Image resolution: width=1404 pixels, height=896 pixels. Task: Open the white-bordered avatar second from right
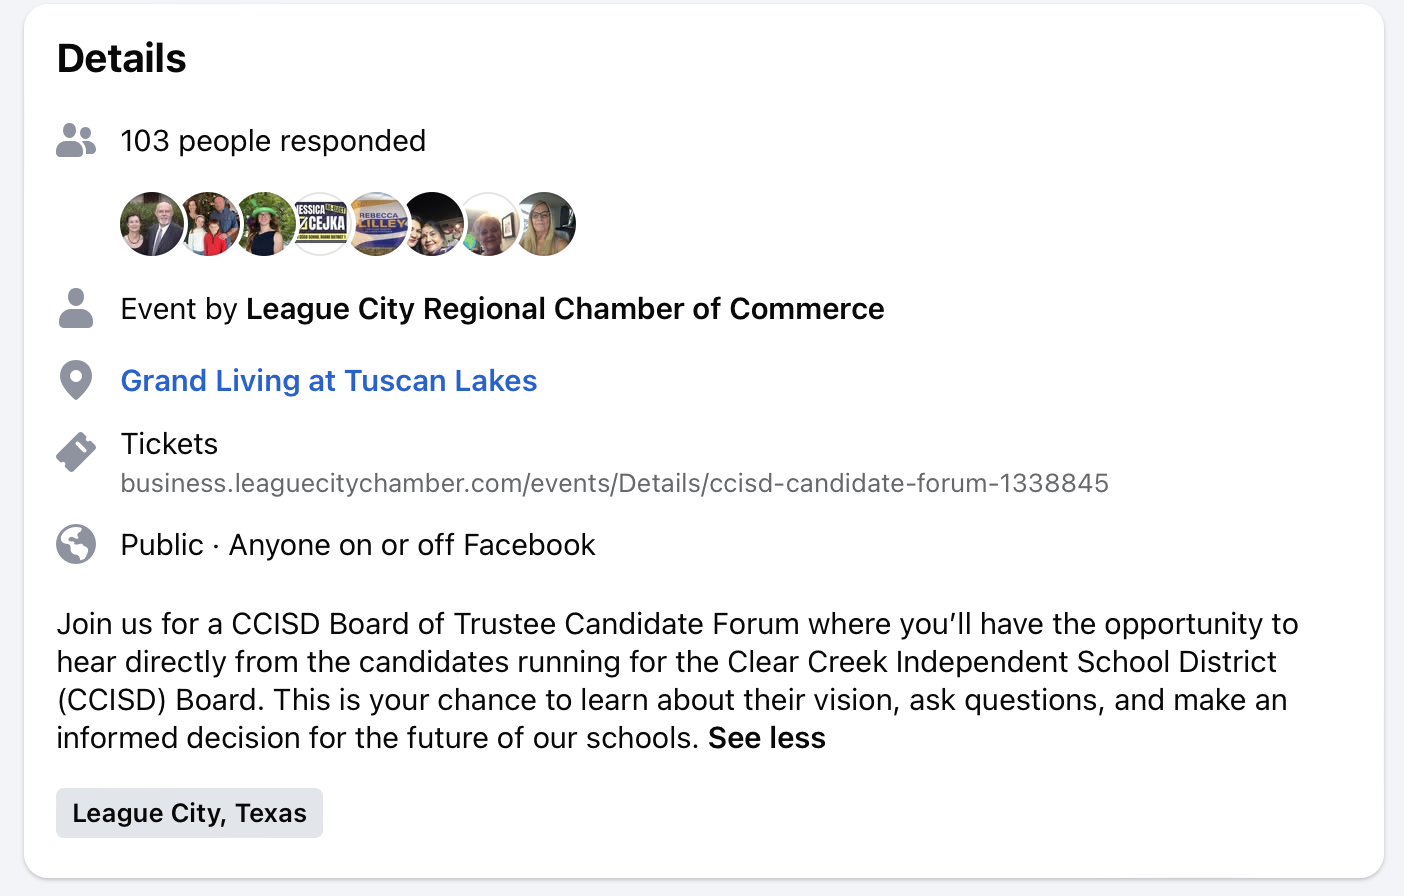(490, 224)
